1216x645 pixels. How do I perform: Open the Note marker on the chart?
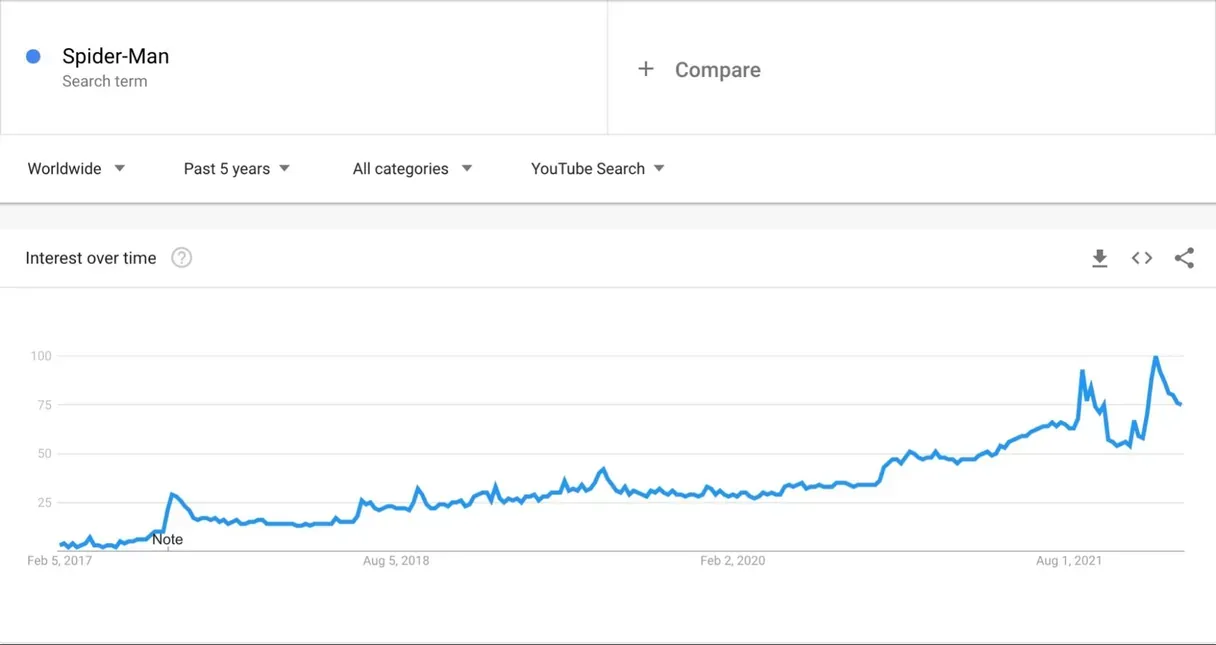coord(167,540)
